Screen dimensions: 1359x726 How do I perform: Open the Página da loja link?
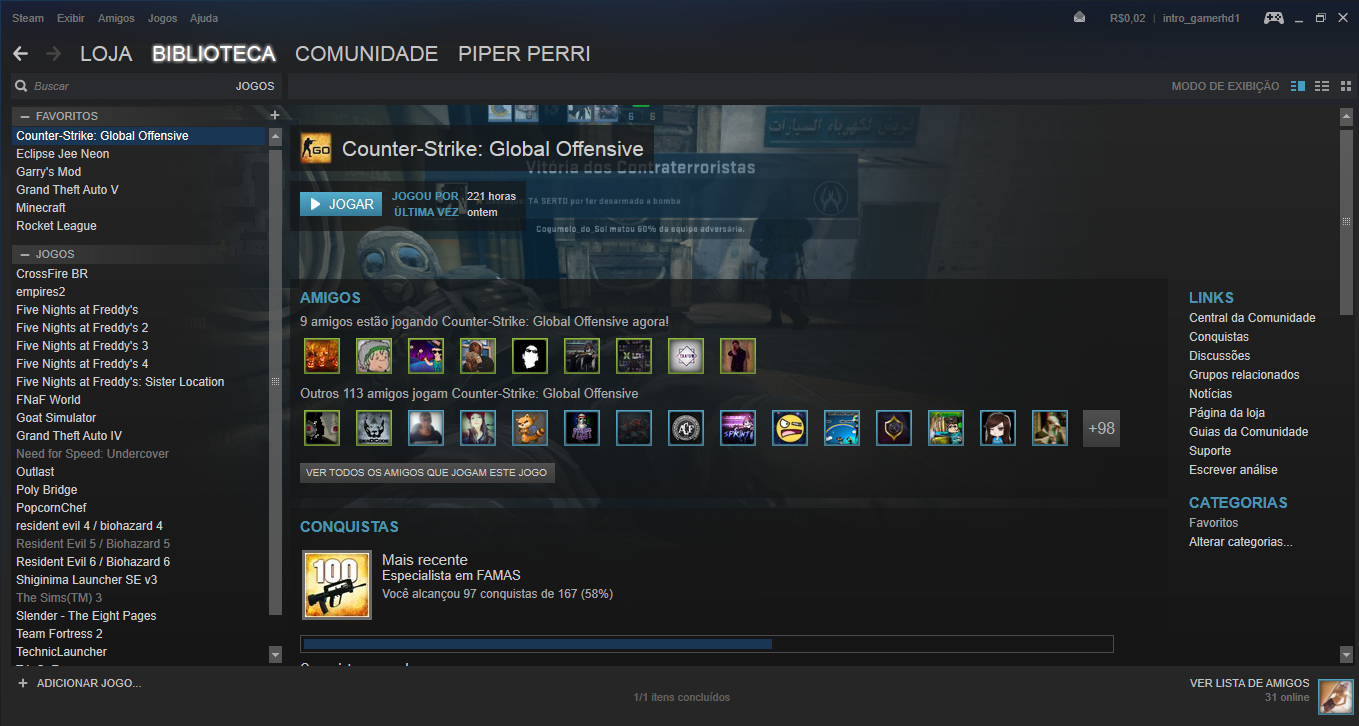[x=1226, y=413]
